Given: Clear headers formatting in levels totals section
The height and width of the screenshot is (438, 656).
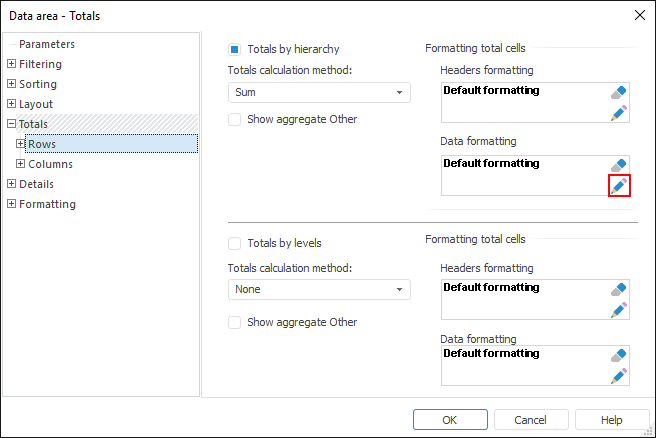Looking at the screenshot, I should (619, 289).
